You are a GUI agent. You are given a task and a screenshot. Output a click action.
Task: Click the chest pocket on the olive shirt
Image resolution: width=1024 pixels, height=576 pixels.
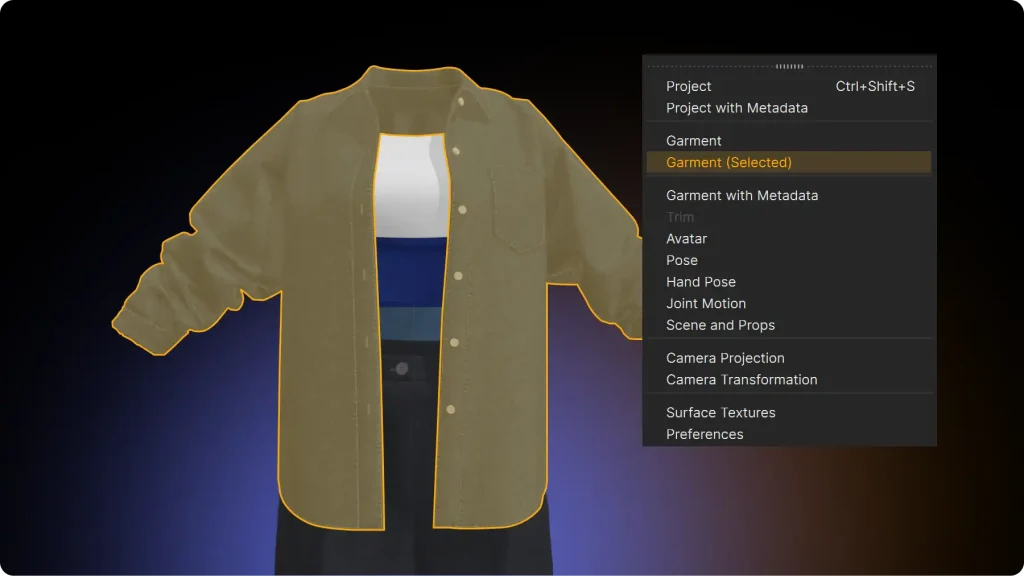(x=516, y=207)
